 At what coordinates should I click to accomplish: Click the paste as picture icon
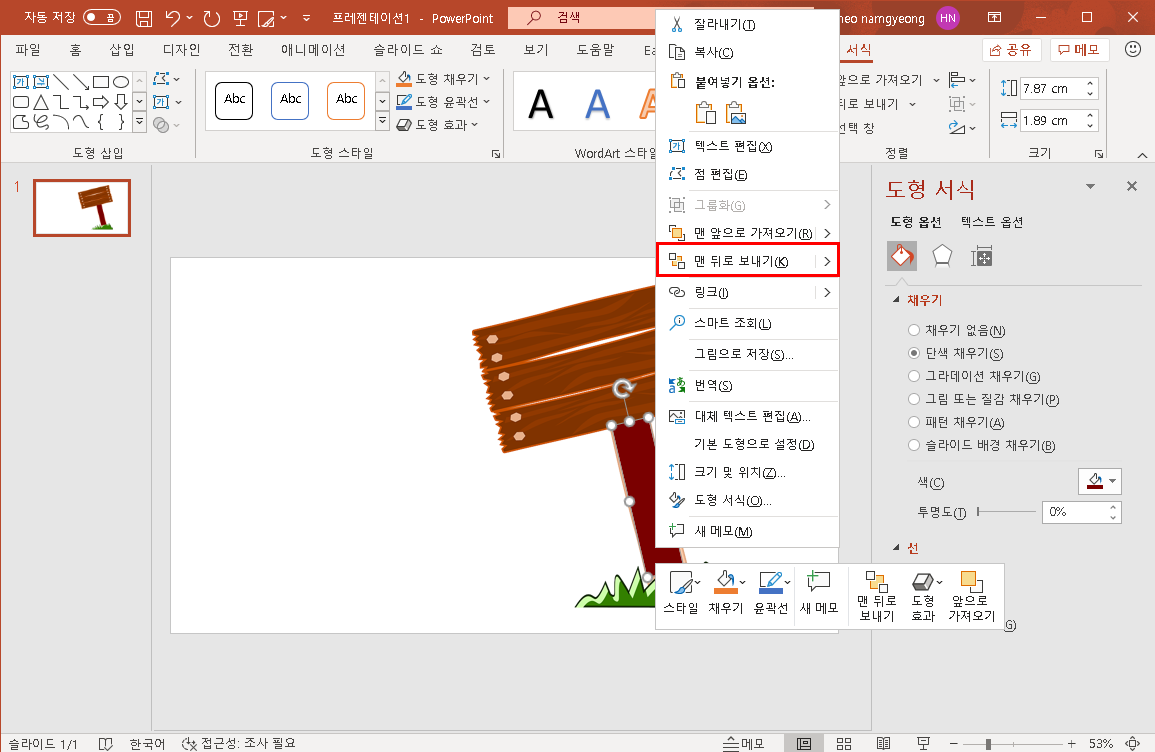tap(736, 113)
